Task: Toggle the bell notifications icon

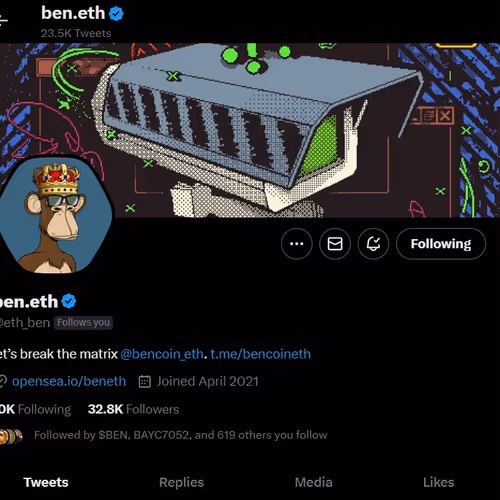Action: [x=373, y=244]
